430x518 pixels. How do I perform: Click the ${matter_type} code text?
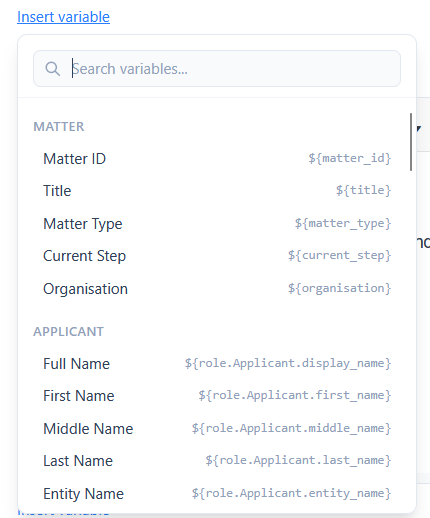(342, 223)
